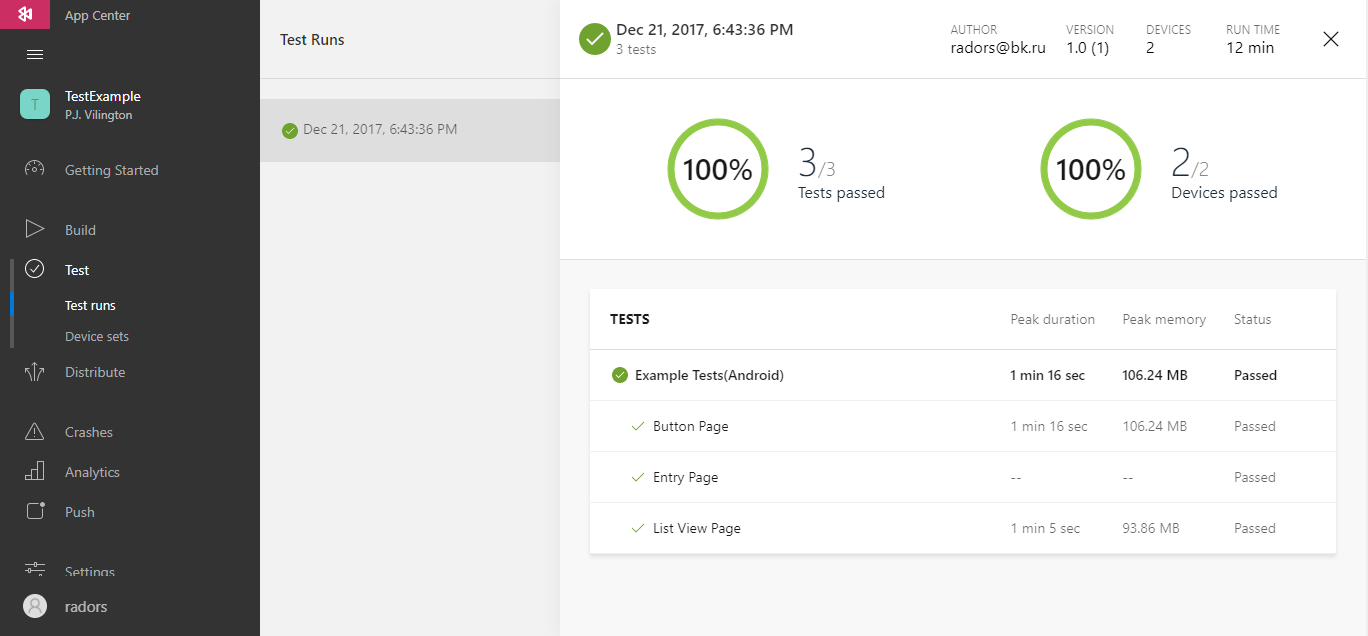Toggle the hamburger navigation menu
Viewport: 1368px width, 636px height.
coord(35,54)
